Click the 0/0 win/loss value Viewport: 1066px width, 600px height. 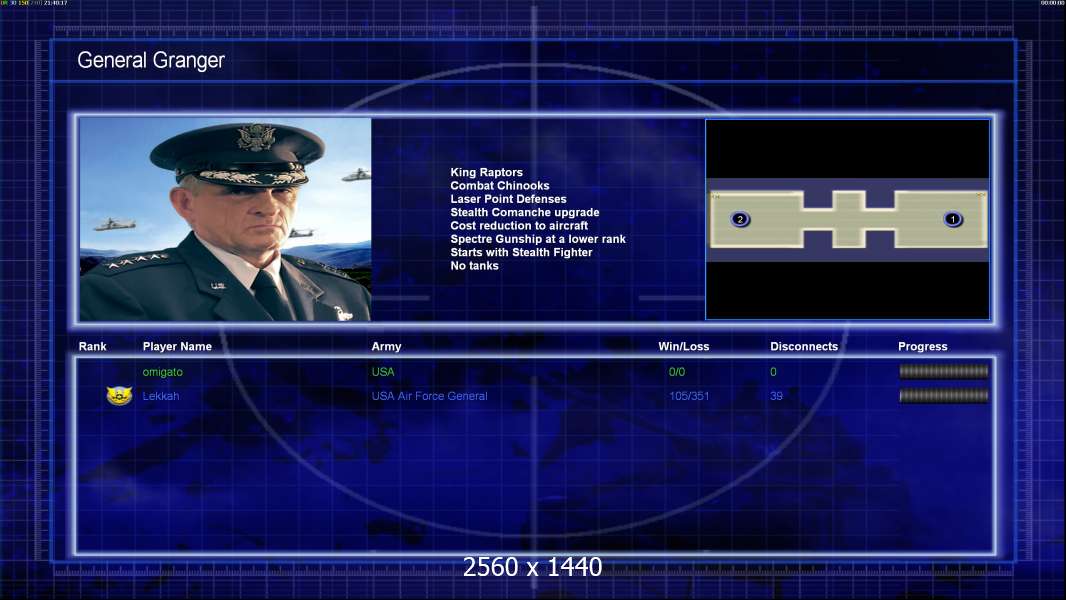676,372
